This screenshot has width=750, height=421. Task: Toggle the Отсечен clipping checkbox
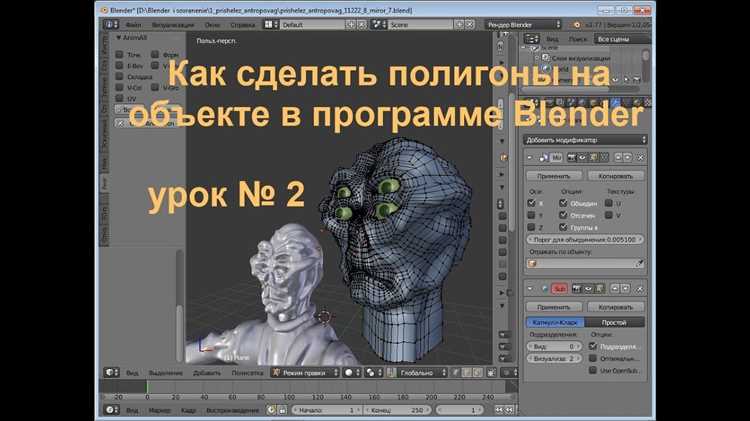coord(563,215)
